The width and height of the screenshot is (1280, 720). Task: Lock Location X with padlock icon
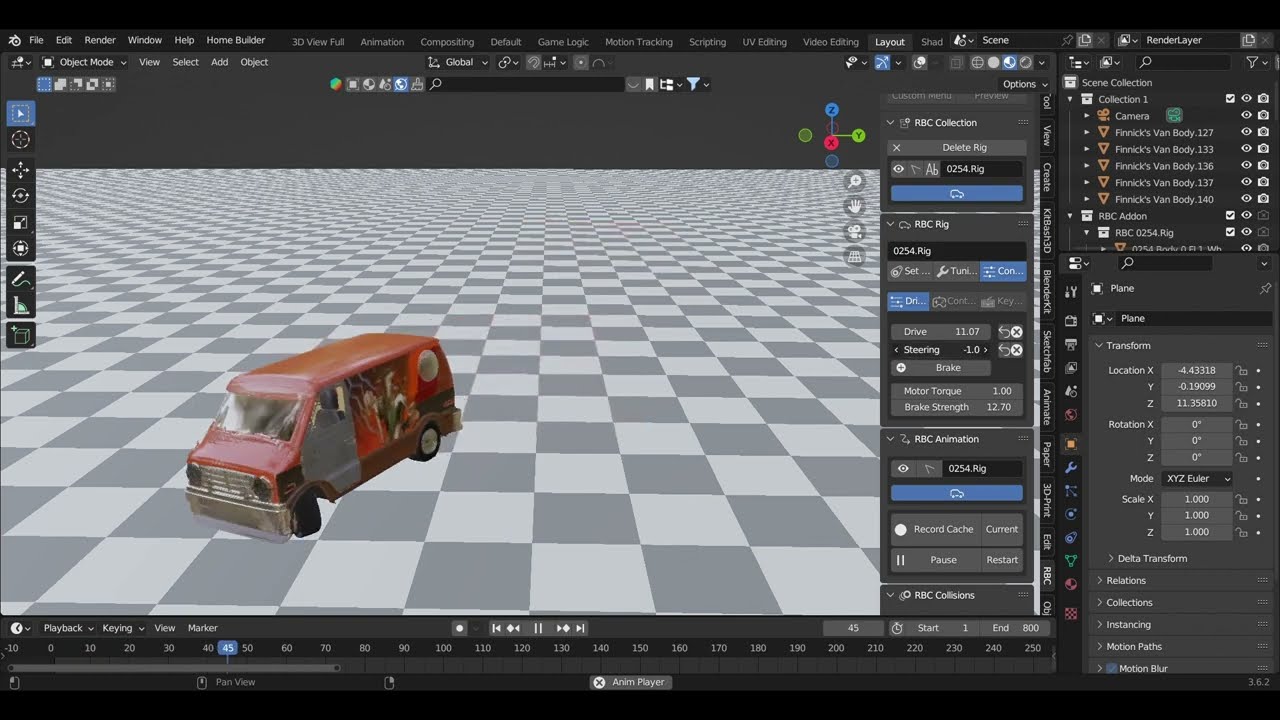[1241, 370]
